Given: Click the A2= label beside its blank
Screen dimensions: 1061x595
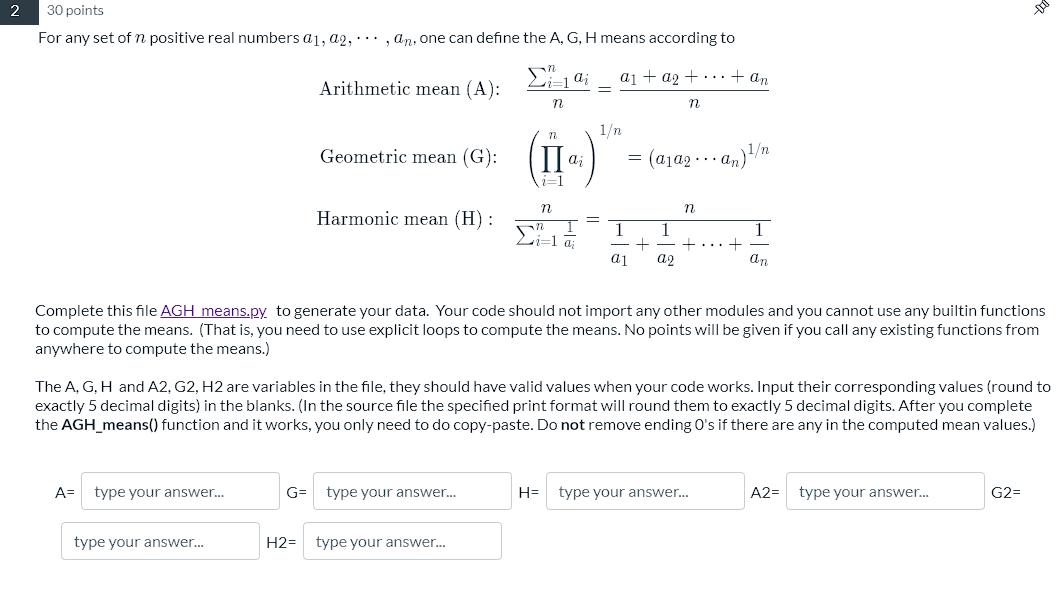Looking at the screenshot, I should pos(764,491).
